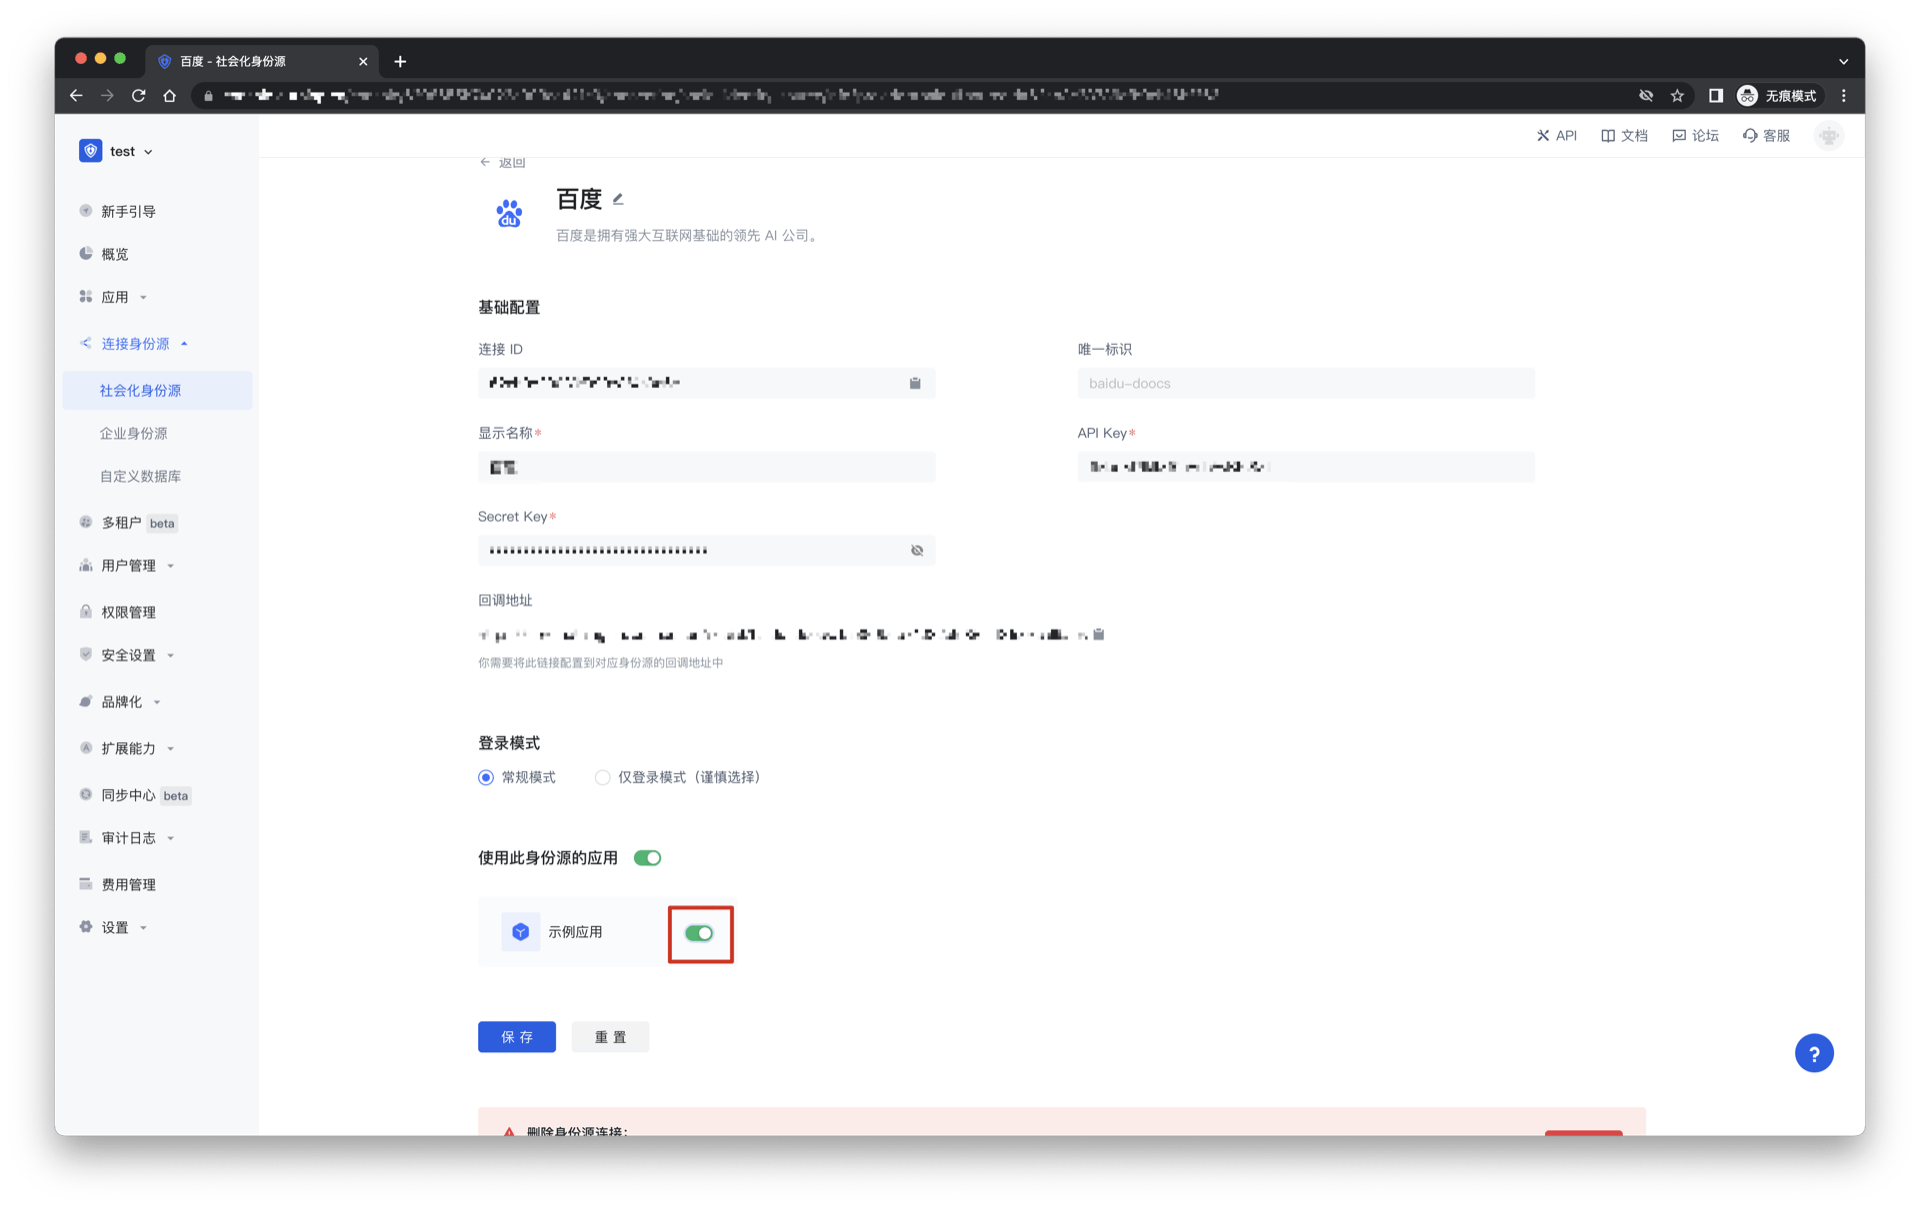This screenshot has height=1208, width=1920.
Task: Open the blue help question-mark button
Action: click(1813, 1053)
